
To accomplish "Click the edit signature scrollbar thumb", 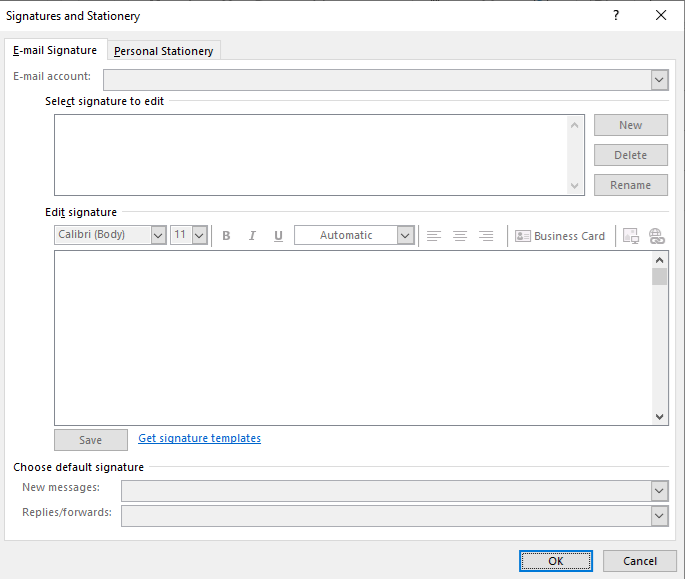I will click(x=660, y=277).
